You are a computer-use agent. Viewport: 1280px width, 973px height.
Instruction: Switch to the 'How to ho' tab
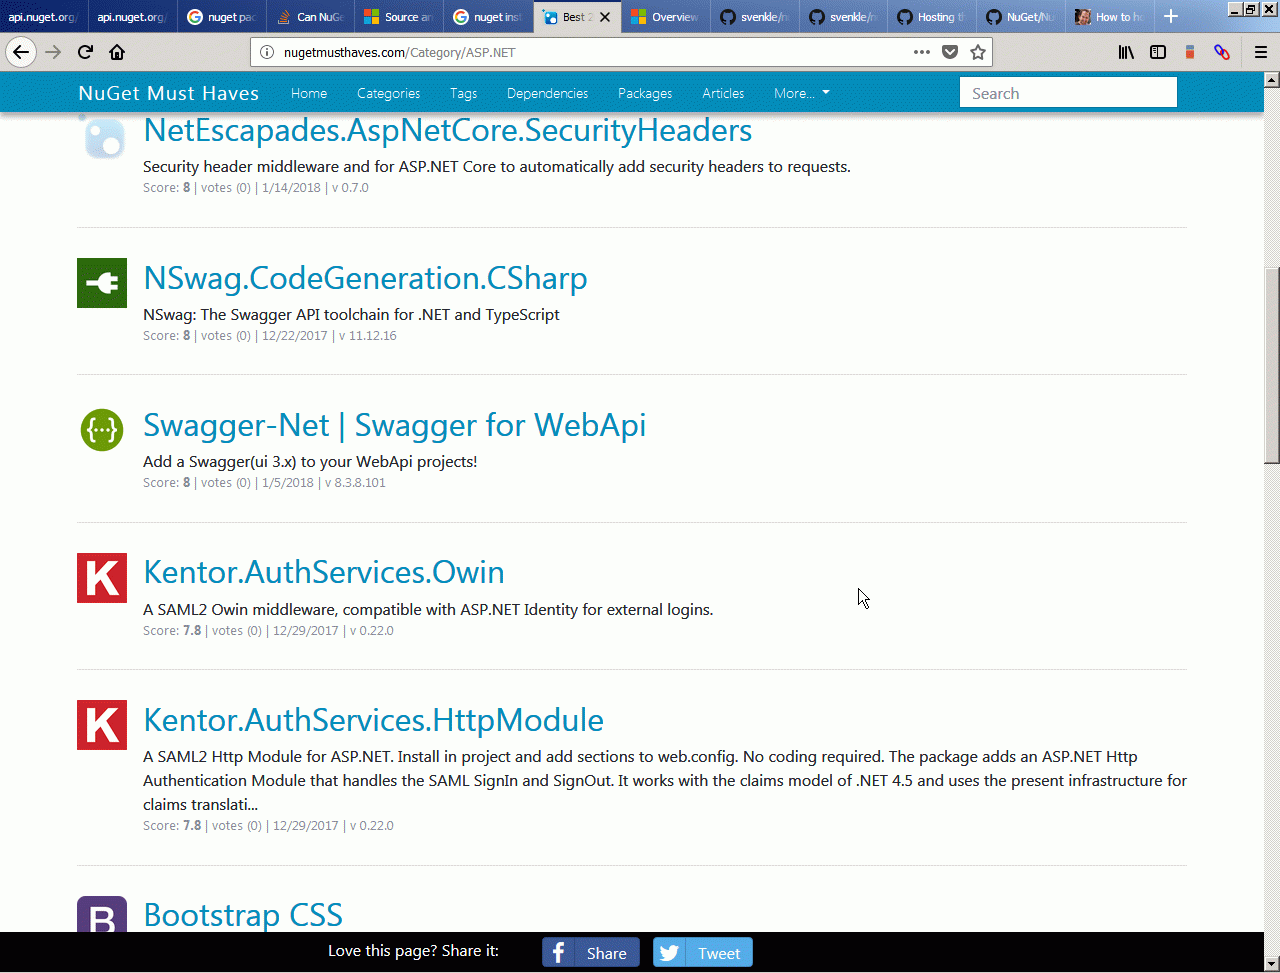tap(1108, 17)
